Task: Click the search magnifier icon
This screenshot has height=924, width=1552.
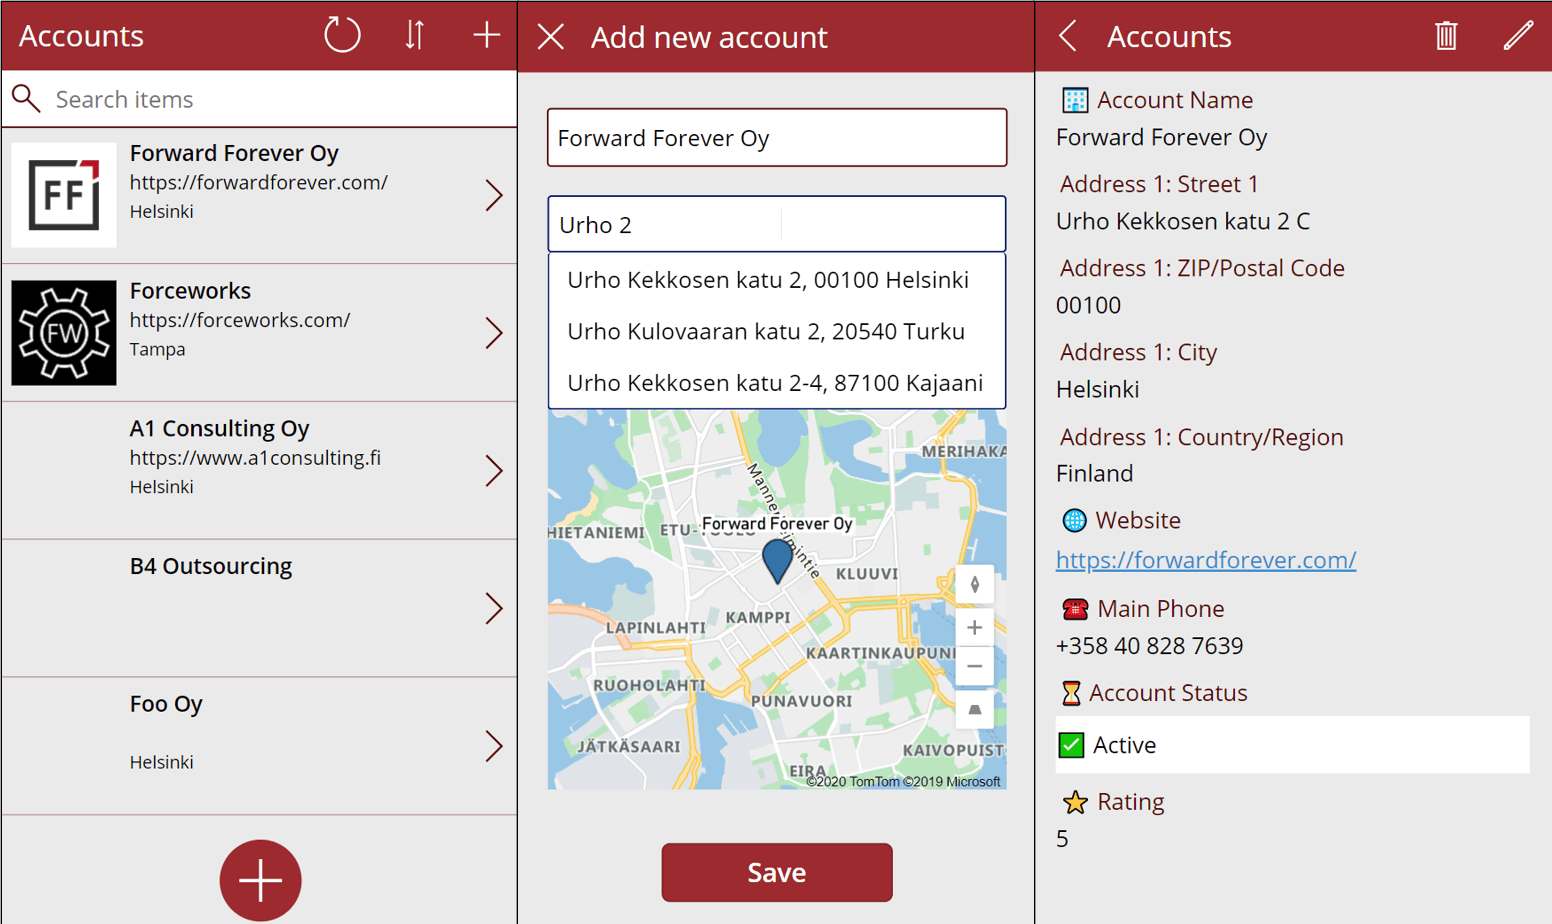Action: [x=25, y=98]
